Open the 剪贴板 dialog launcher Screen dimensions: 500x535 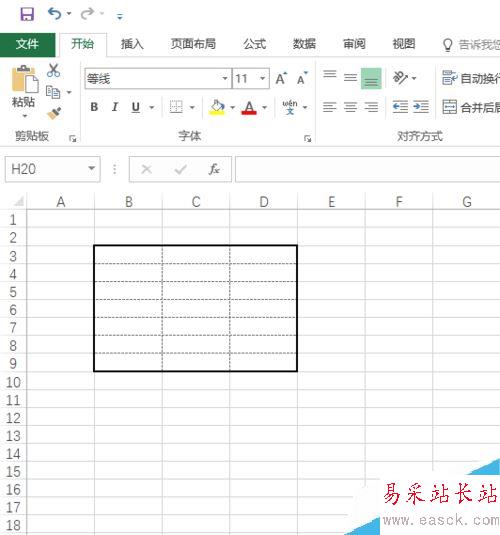point(72,139)
